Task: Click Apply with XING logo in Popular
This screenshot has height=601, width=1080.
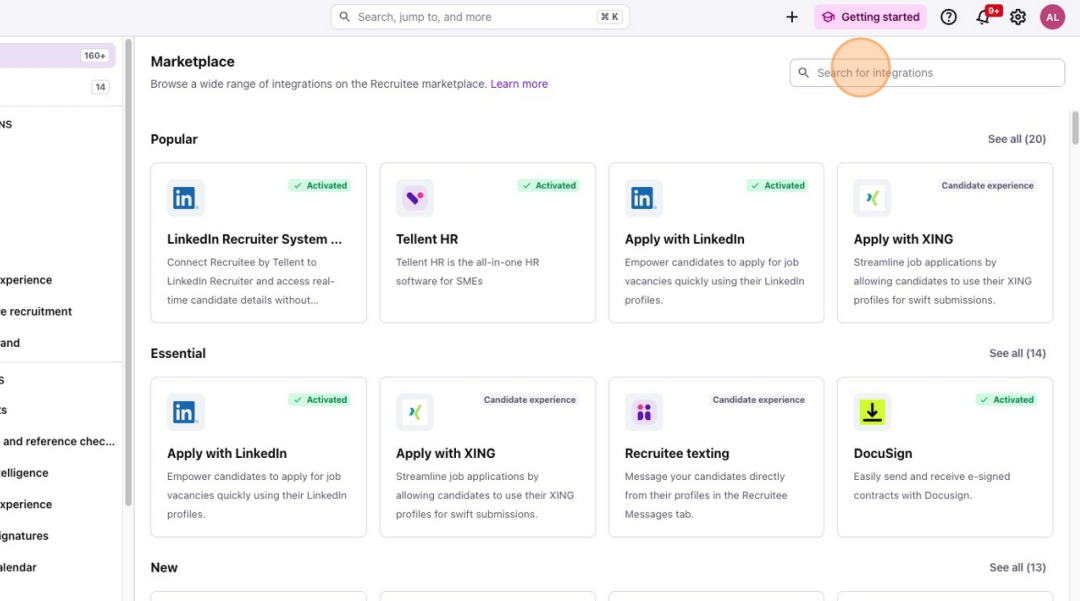Action: [x=872, y=198]
